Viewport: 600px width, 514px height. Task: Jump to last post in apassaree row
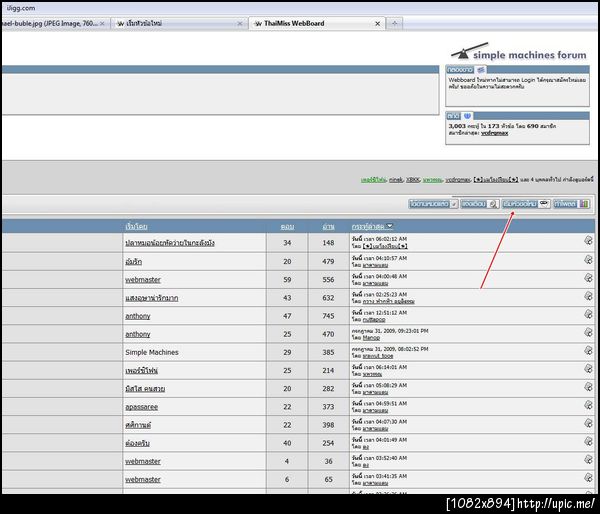click(588, 405)
